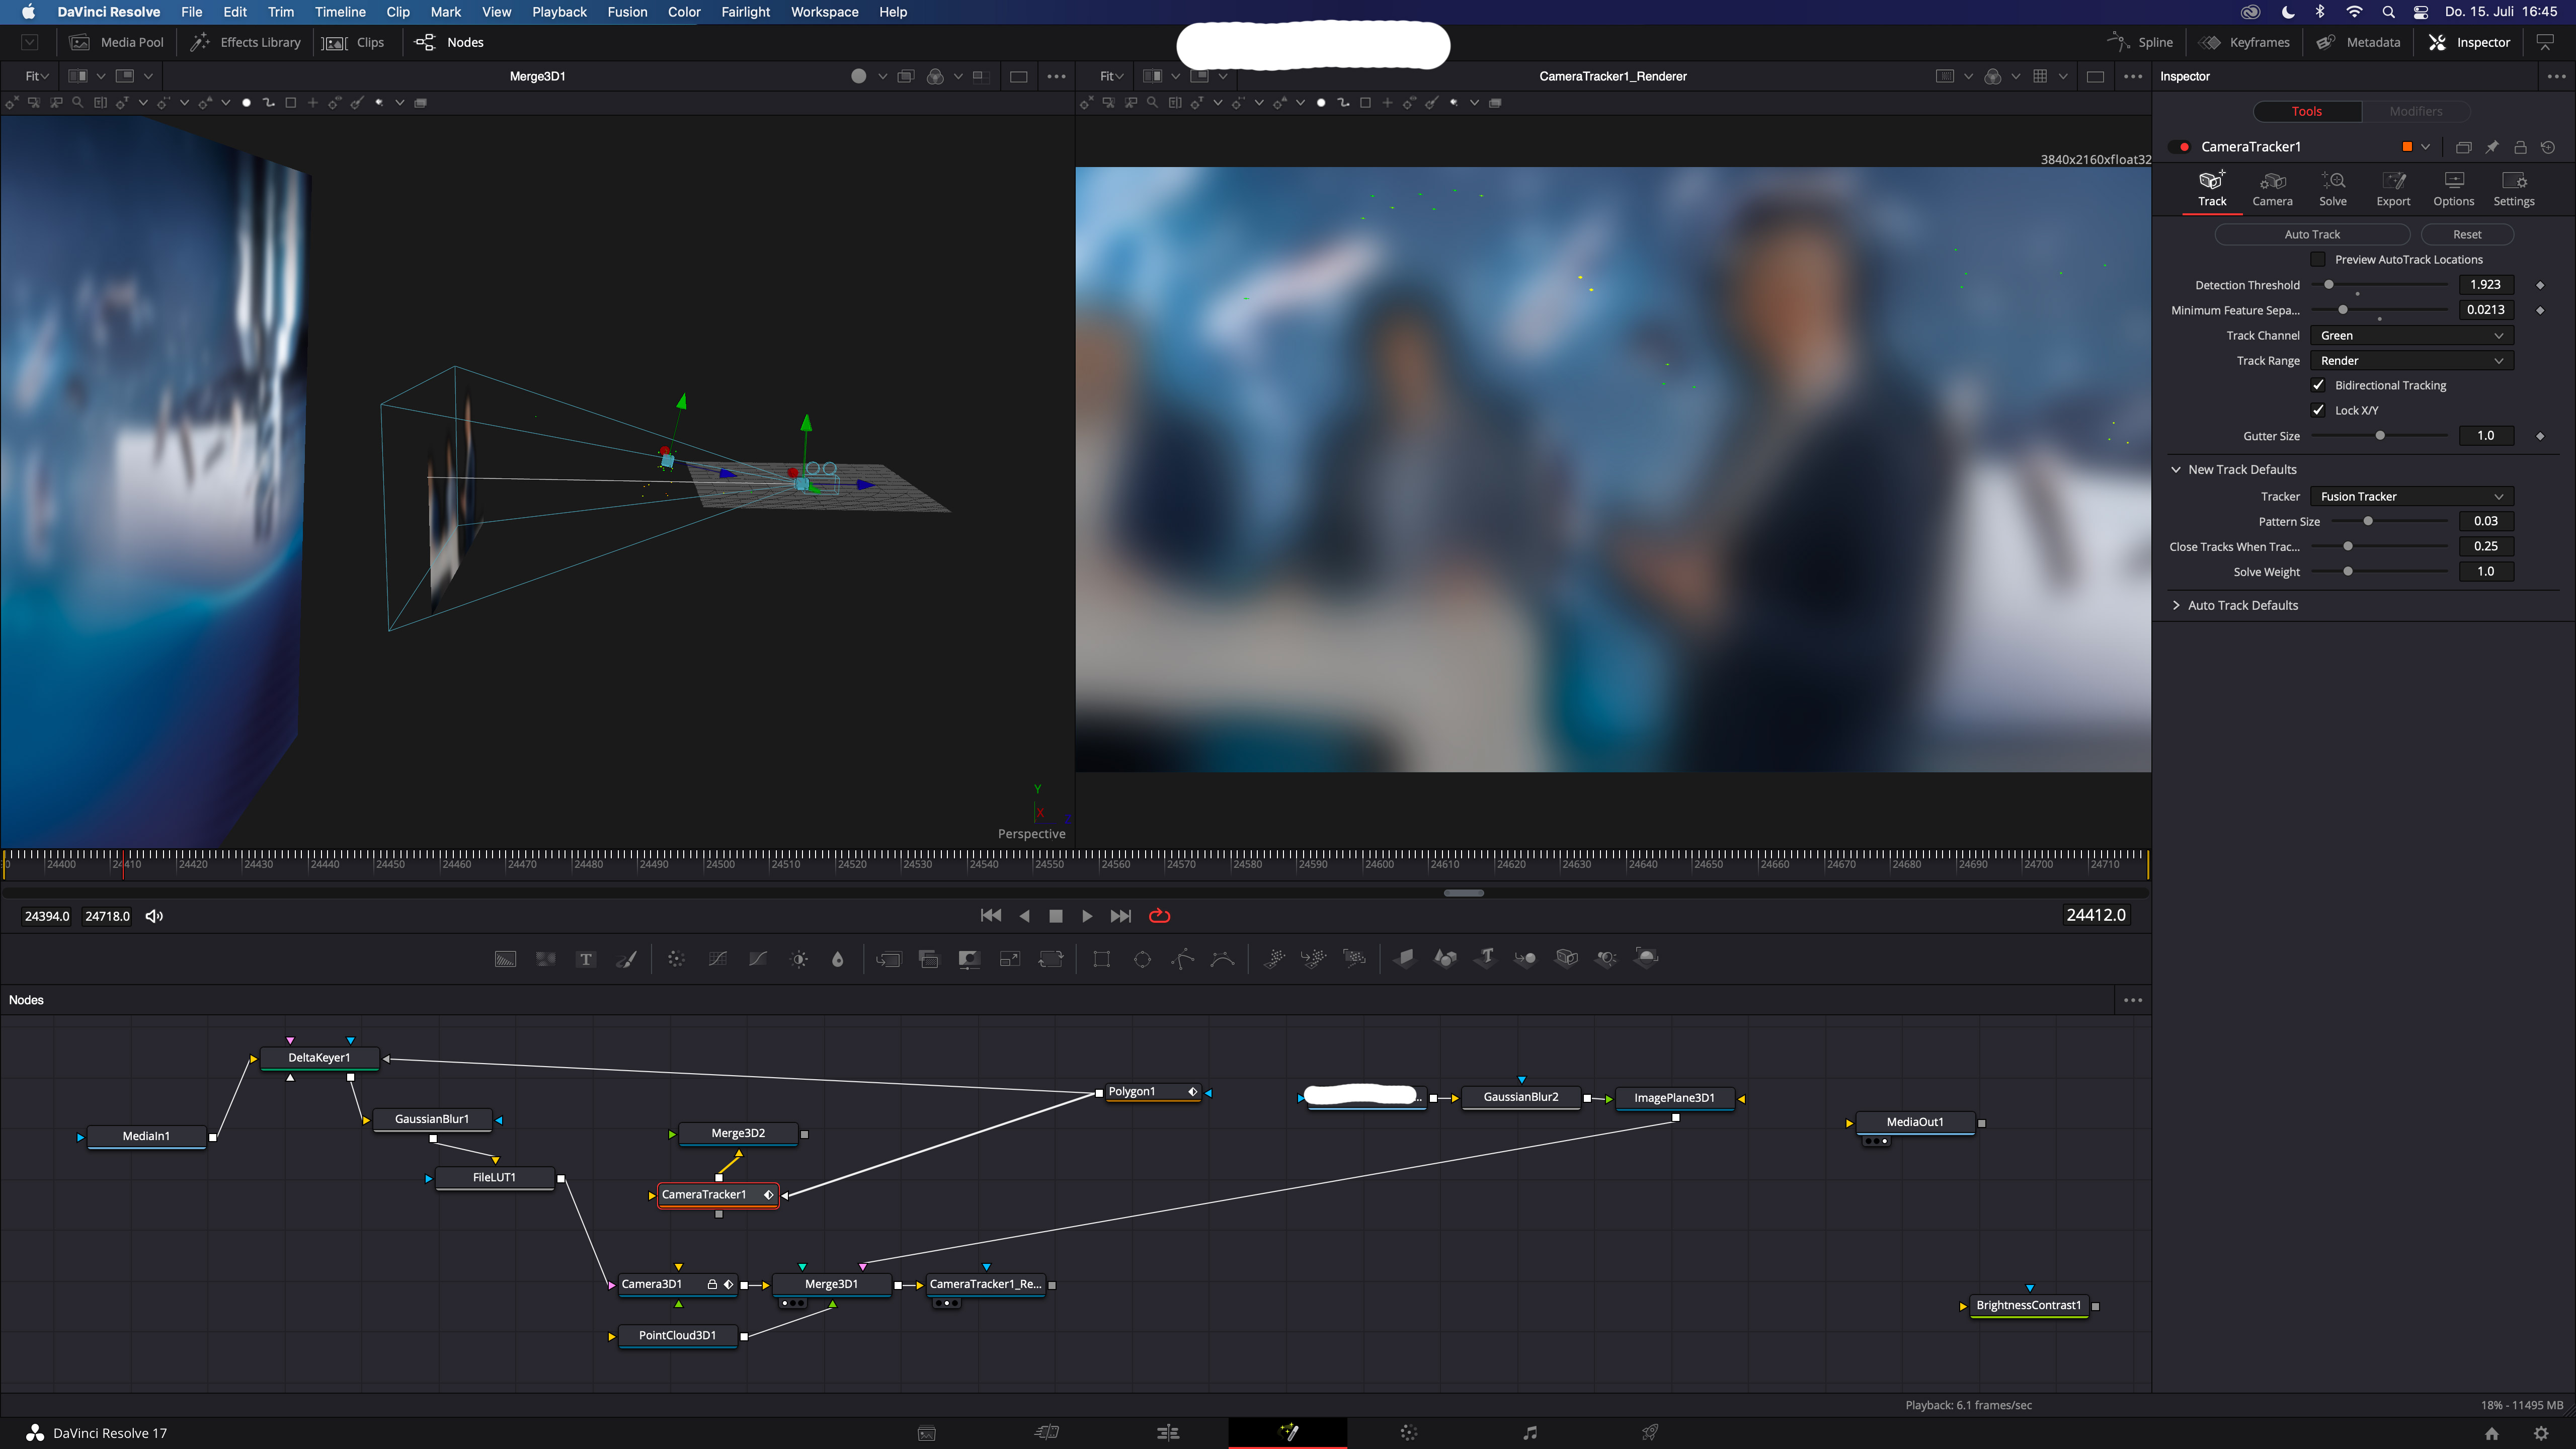Click the Auto Track button

[x=2312, y=234]
